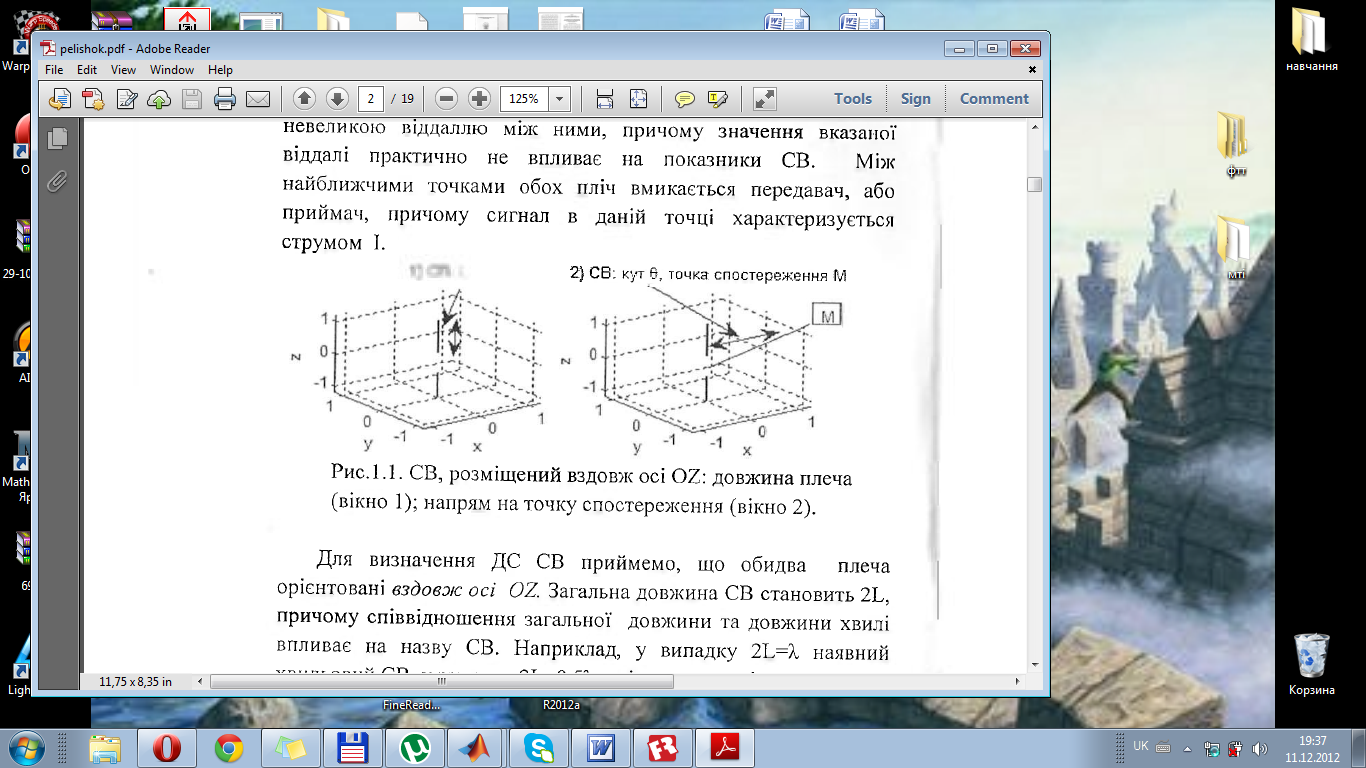
Task: Click the UK language indicator in tray
Action: click(x=1141, y=746)
